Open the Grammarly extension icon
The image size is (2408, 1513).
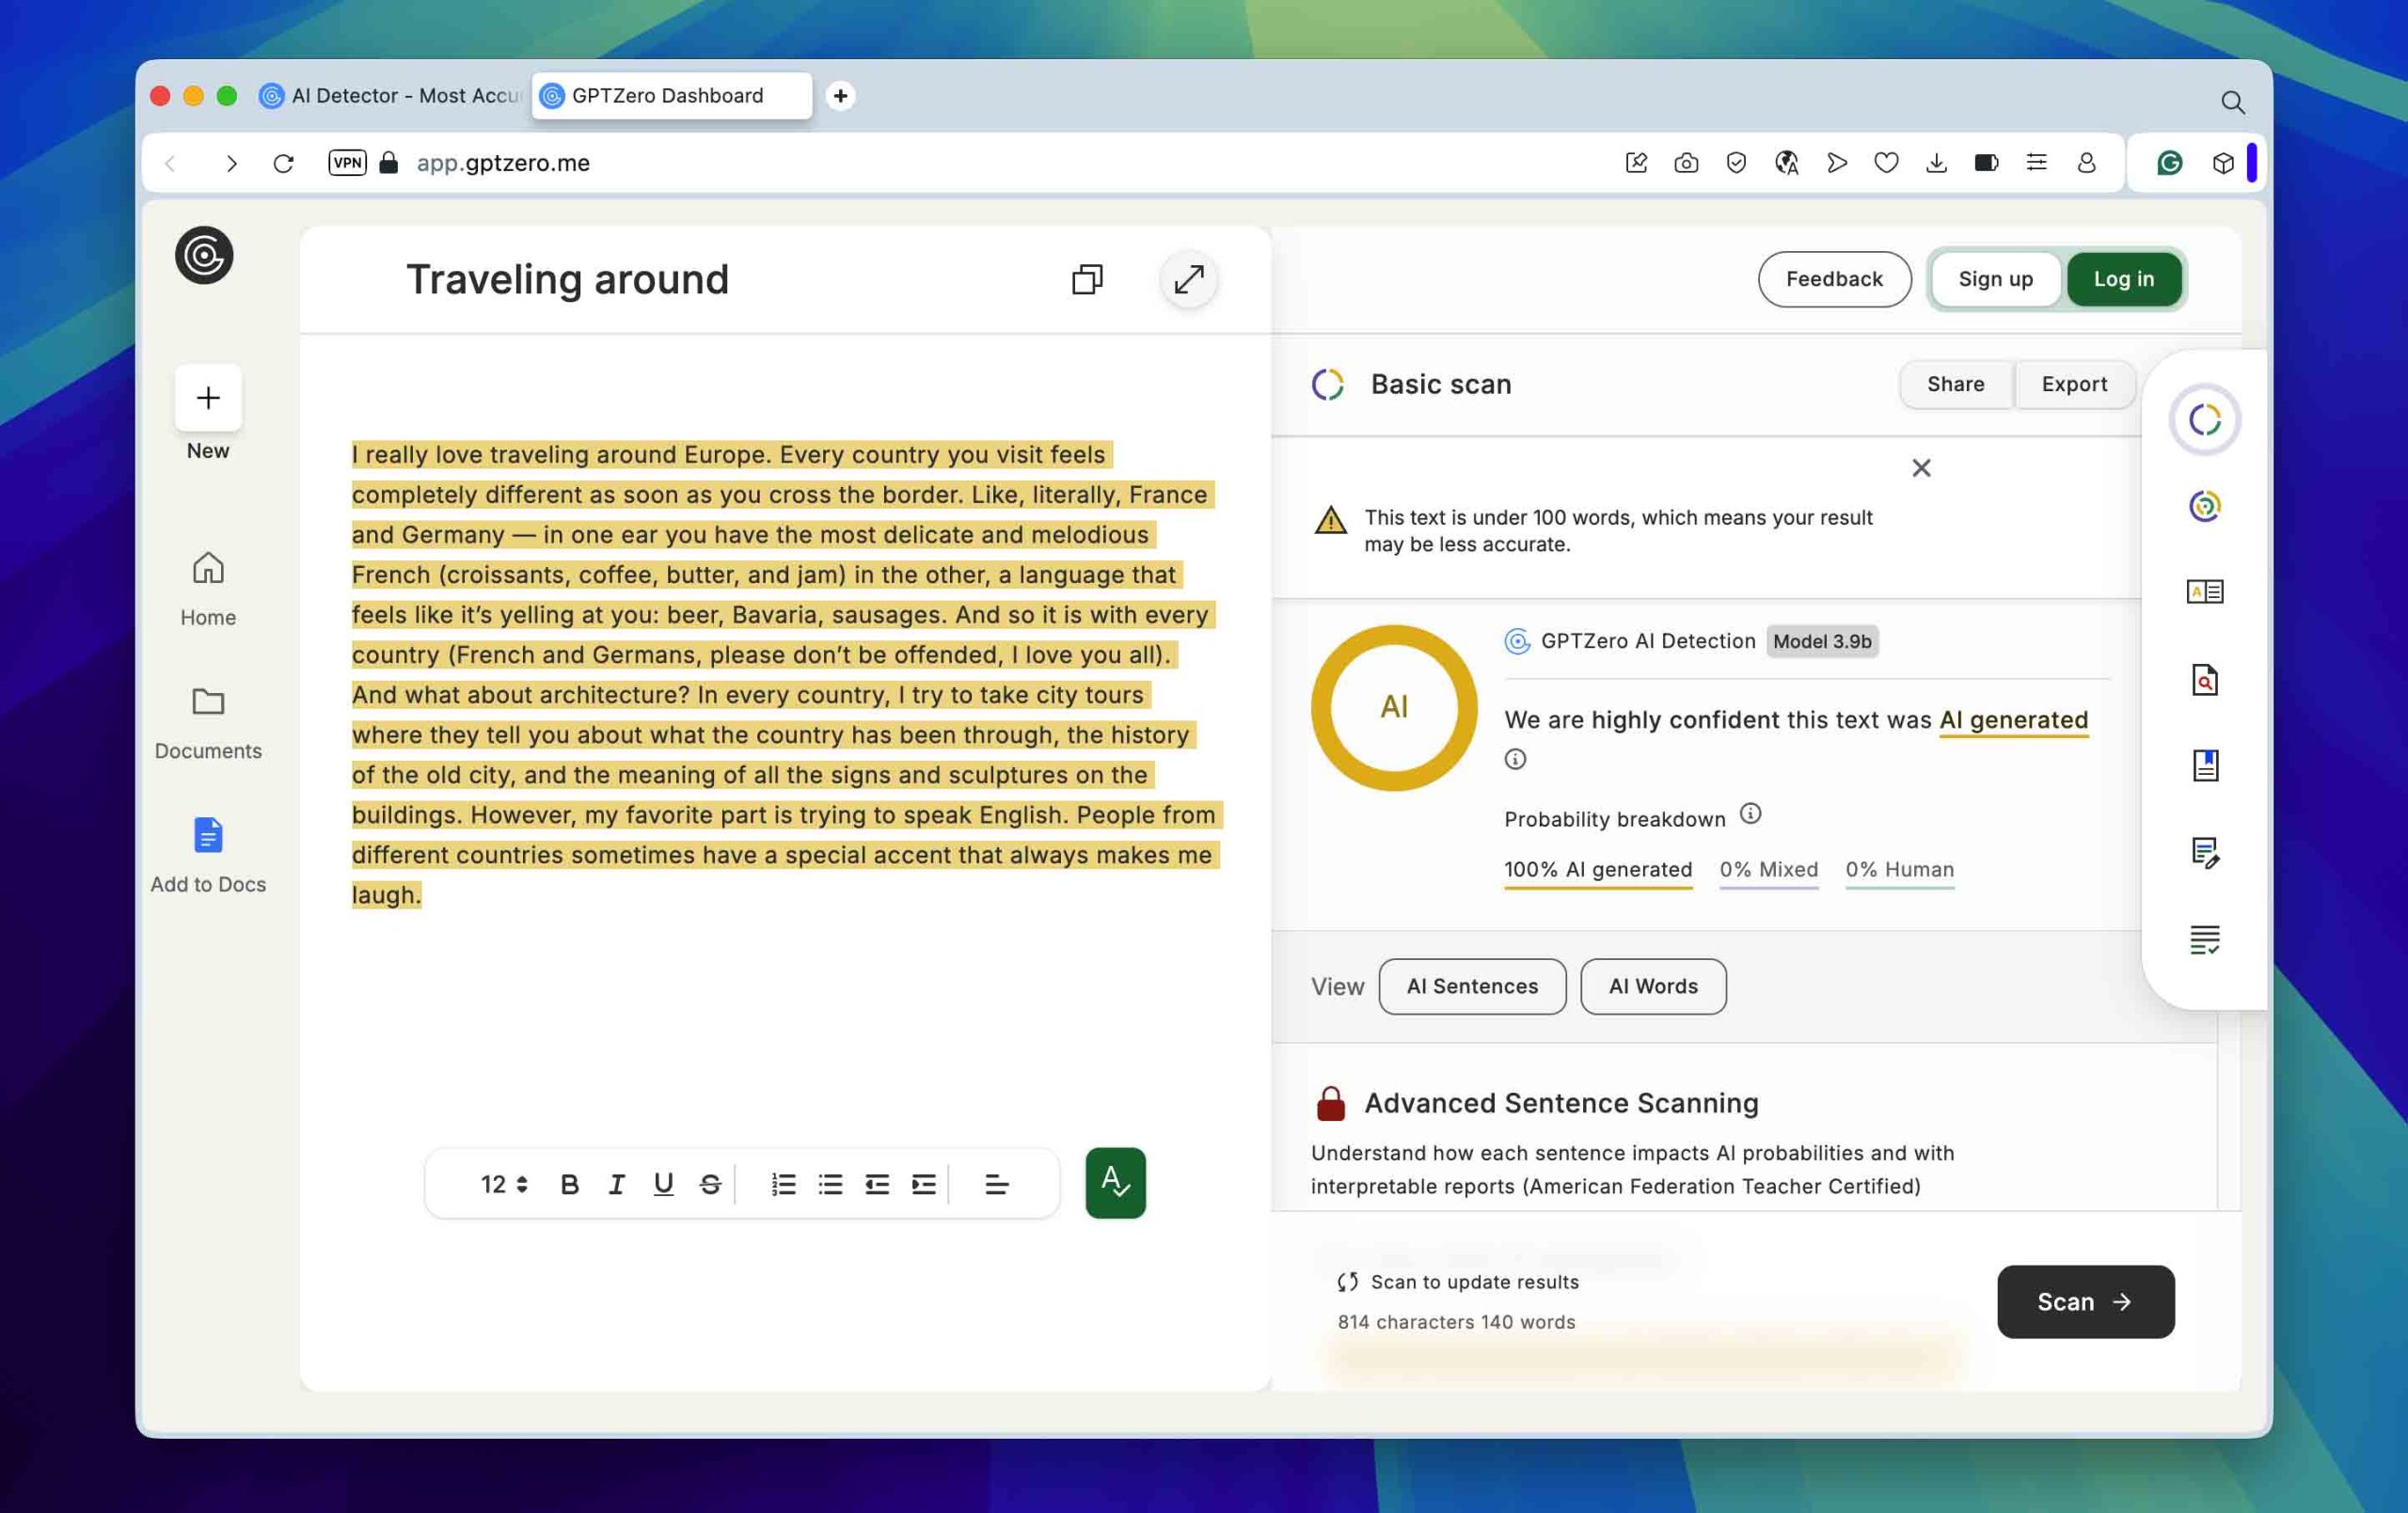pos(2168,163)
